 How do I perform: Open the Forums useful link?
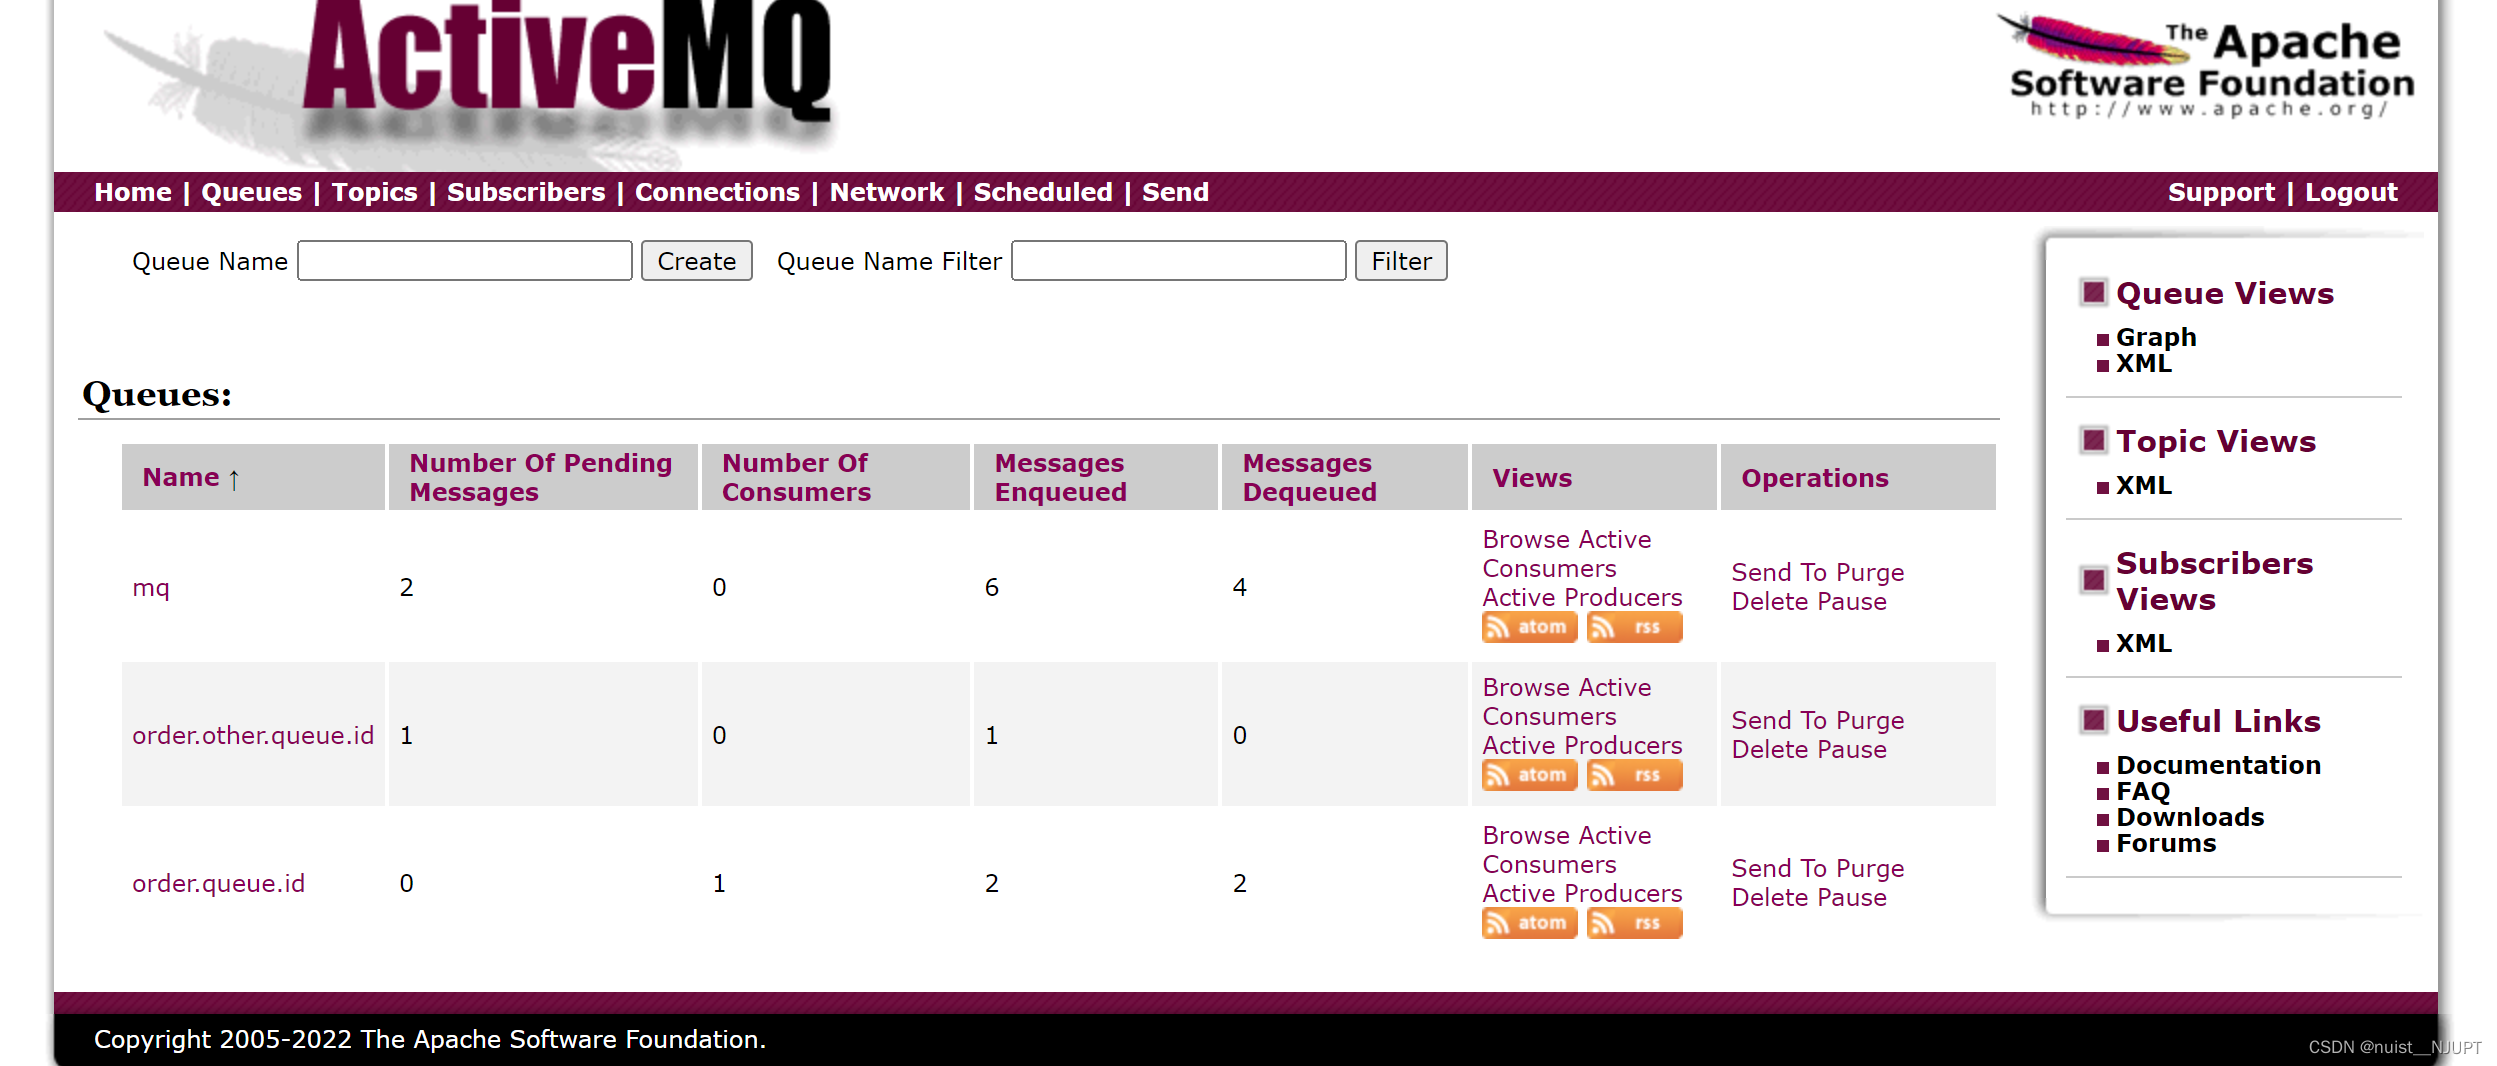[2166, 843]
